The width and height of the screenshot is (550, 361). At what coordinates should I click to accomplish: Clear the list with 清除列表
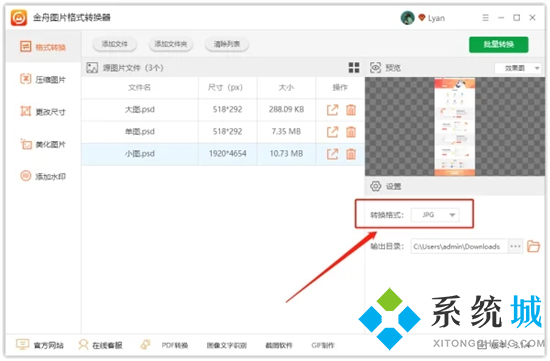pos(227,44)
